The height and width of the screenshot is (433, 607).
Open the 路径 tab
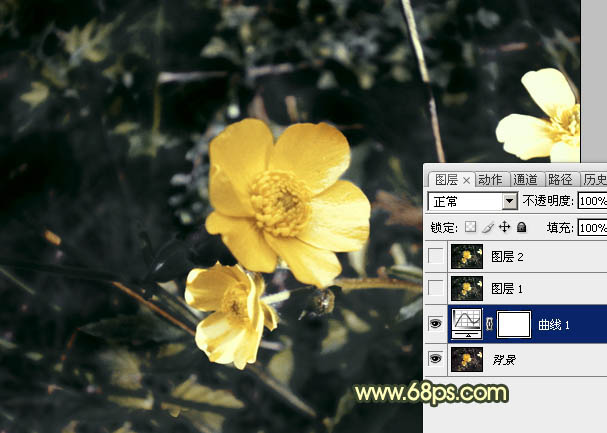click(560, 180)
